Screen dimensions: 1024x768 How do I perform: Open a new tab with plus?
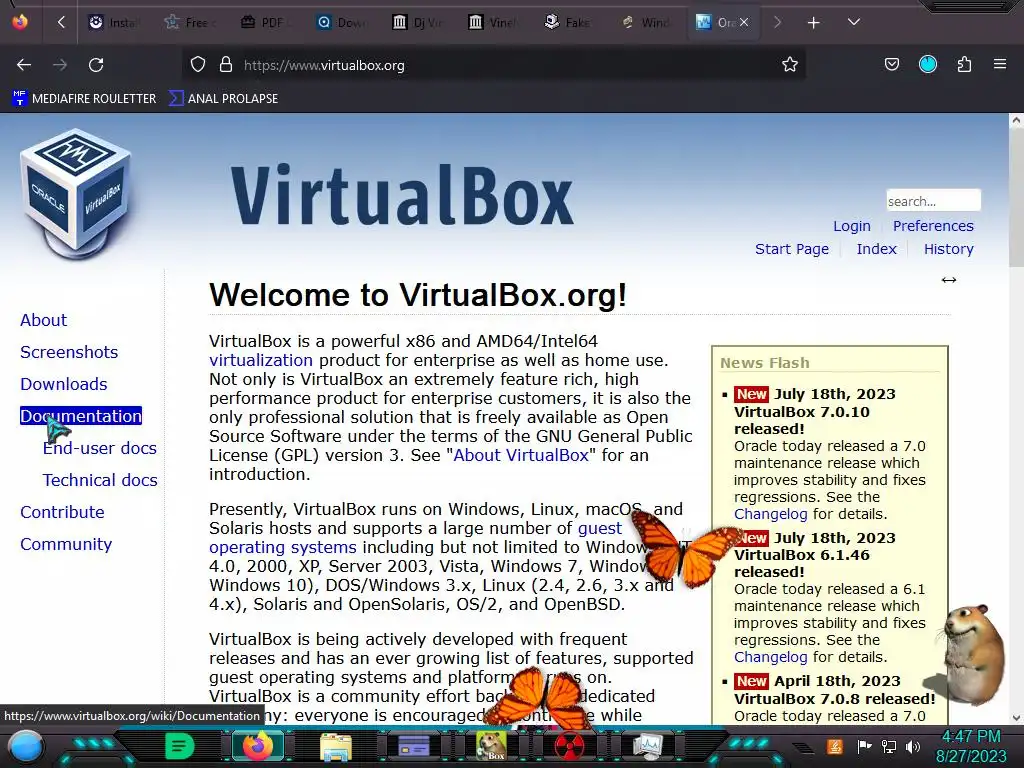pyautogui.click(x=813, y=23)
